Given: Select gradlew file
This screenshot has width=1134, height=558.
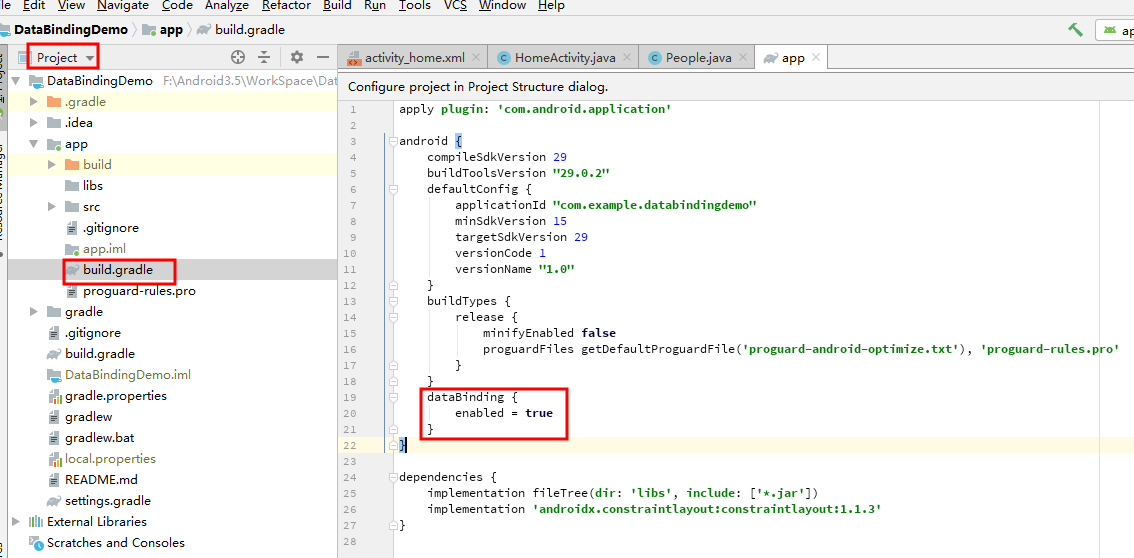Looking at the screenshot, I should (x=88, y=417).
